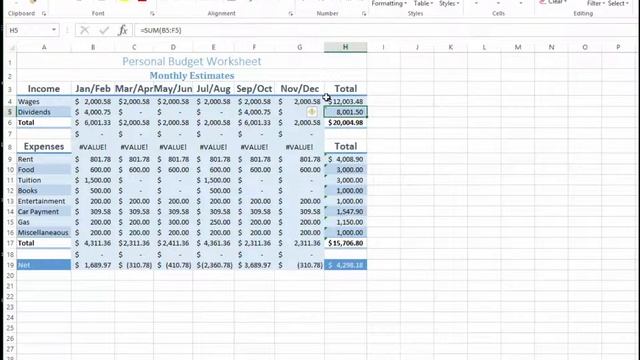The height and width of the screenshot is (360, 640).
Task: Click the Select All corner triangle
Action: [x=12, y=48]
